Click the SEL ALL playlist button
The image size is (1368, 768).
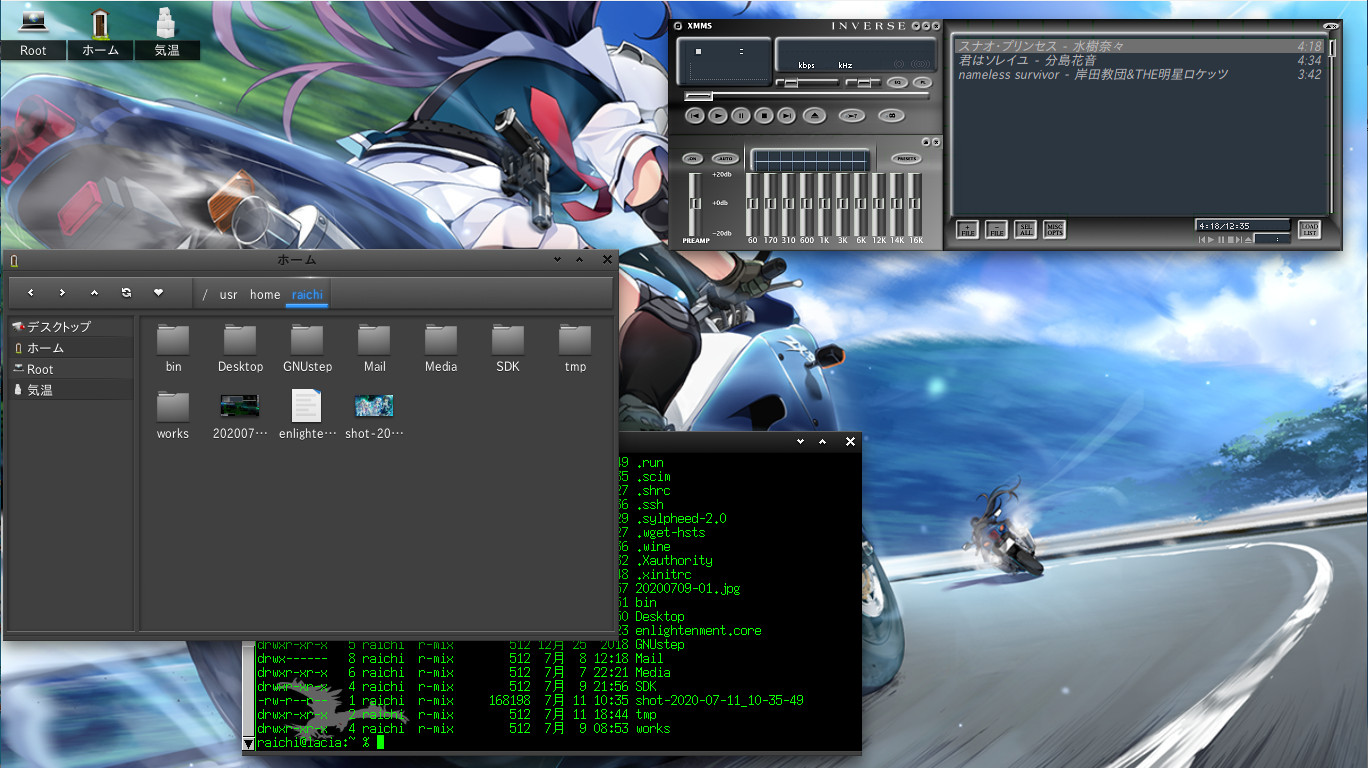pyautogui.click(x=1025, y=230)
